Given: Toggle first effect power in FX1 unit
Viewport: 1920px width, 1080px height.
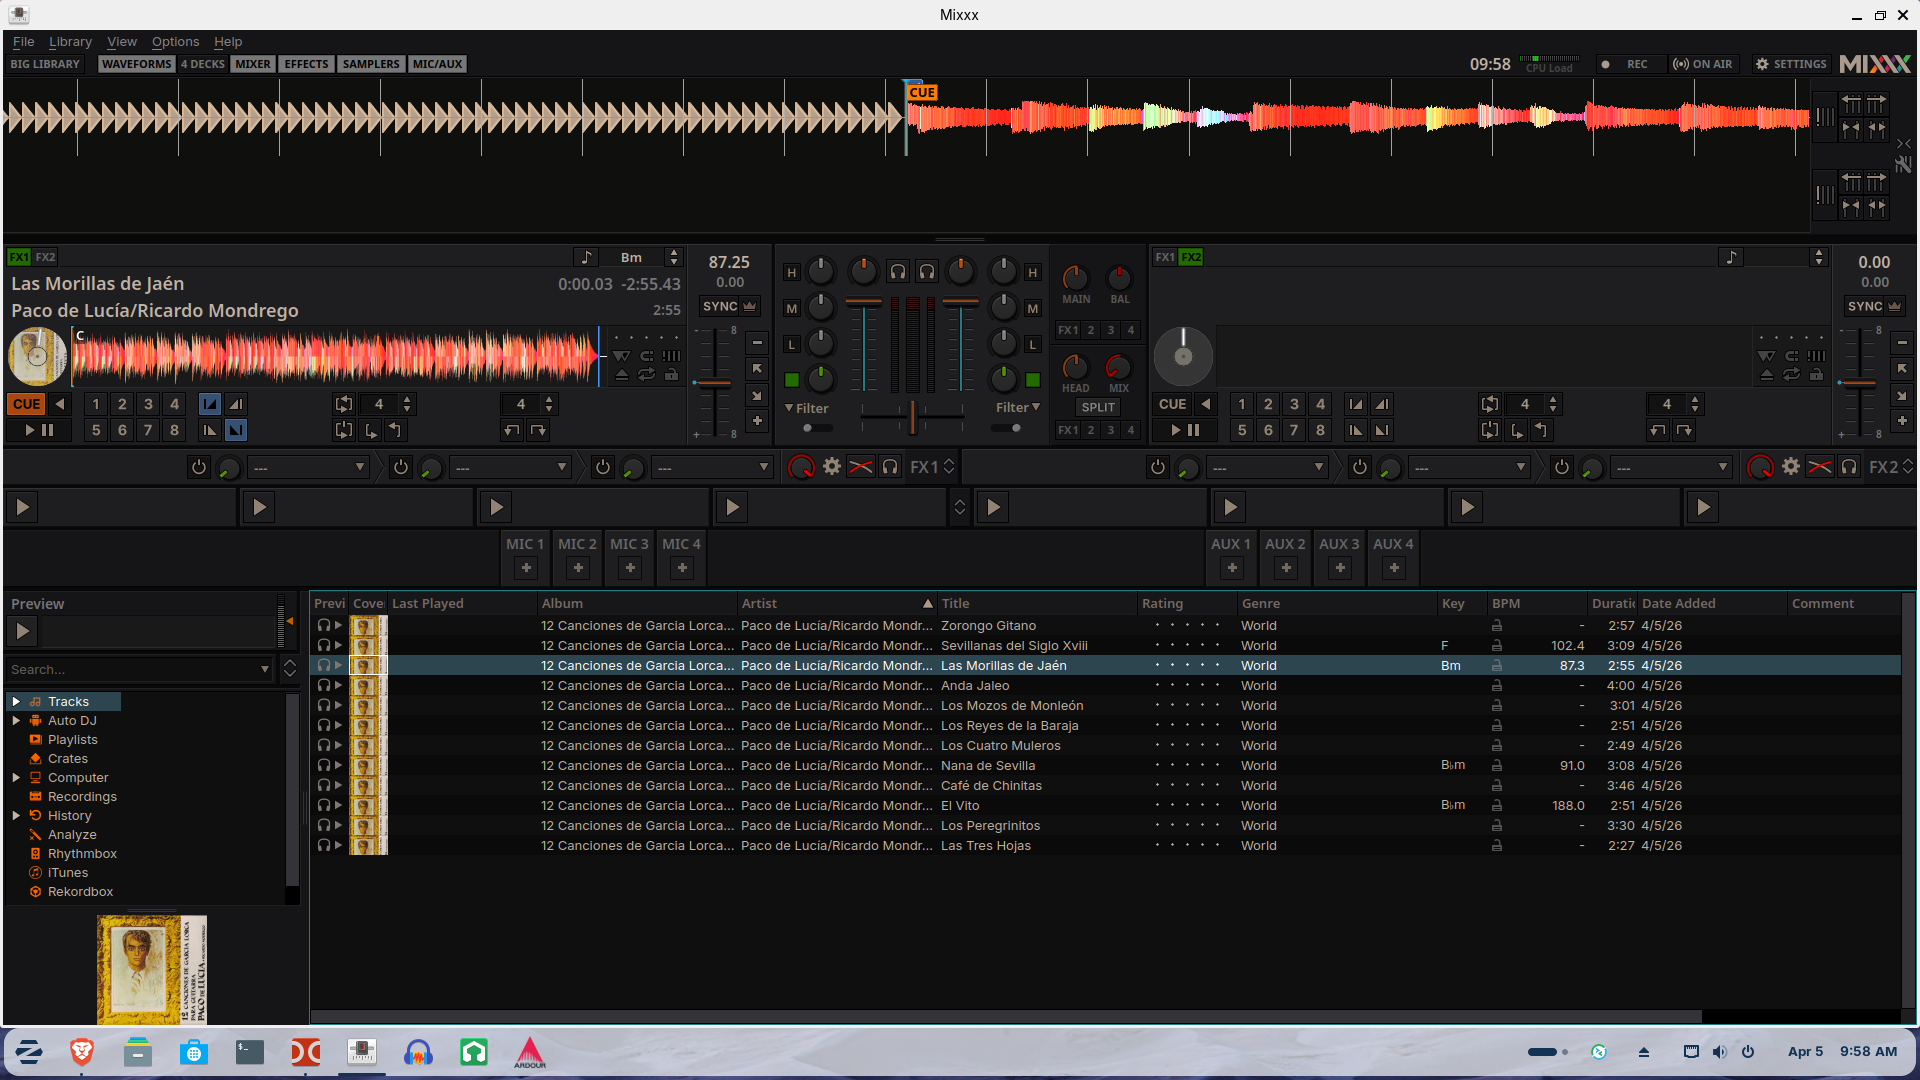Looking at the screenshot, I should (x=198, y=467).
